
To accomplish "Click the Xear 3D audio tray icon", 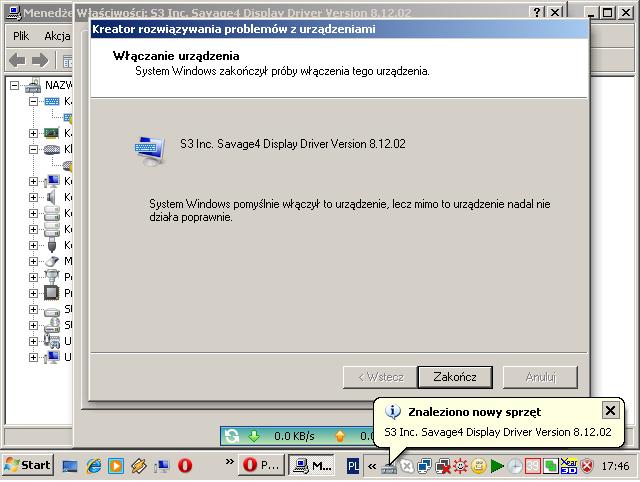I will tap(569, 466).
